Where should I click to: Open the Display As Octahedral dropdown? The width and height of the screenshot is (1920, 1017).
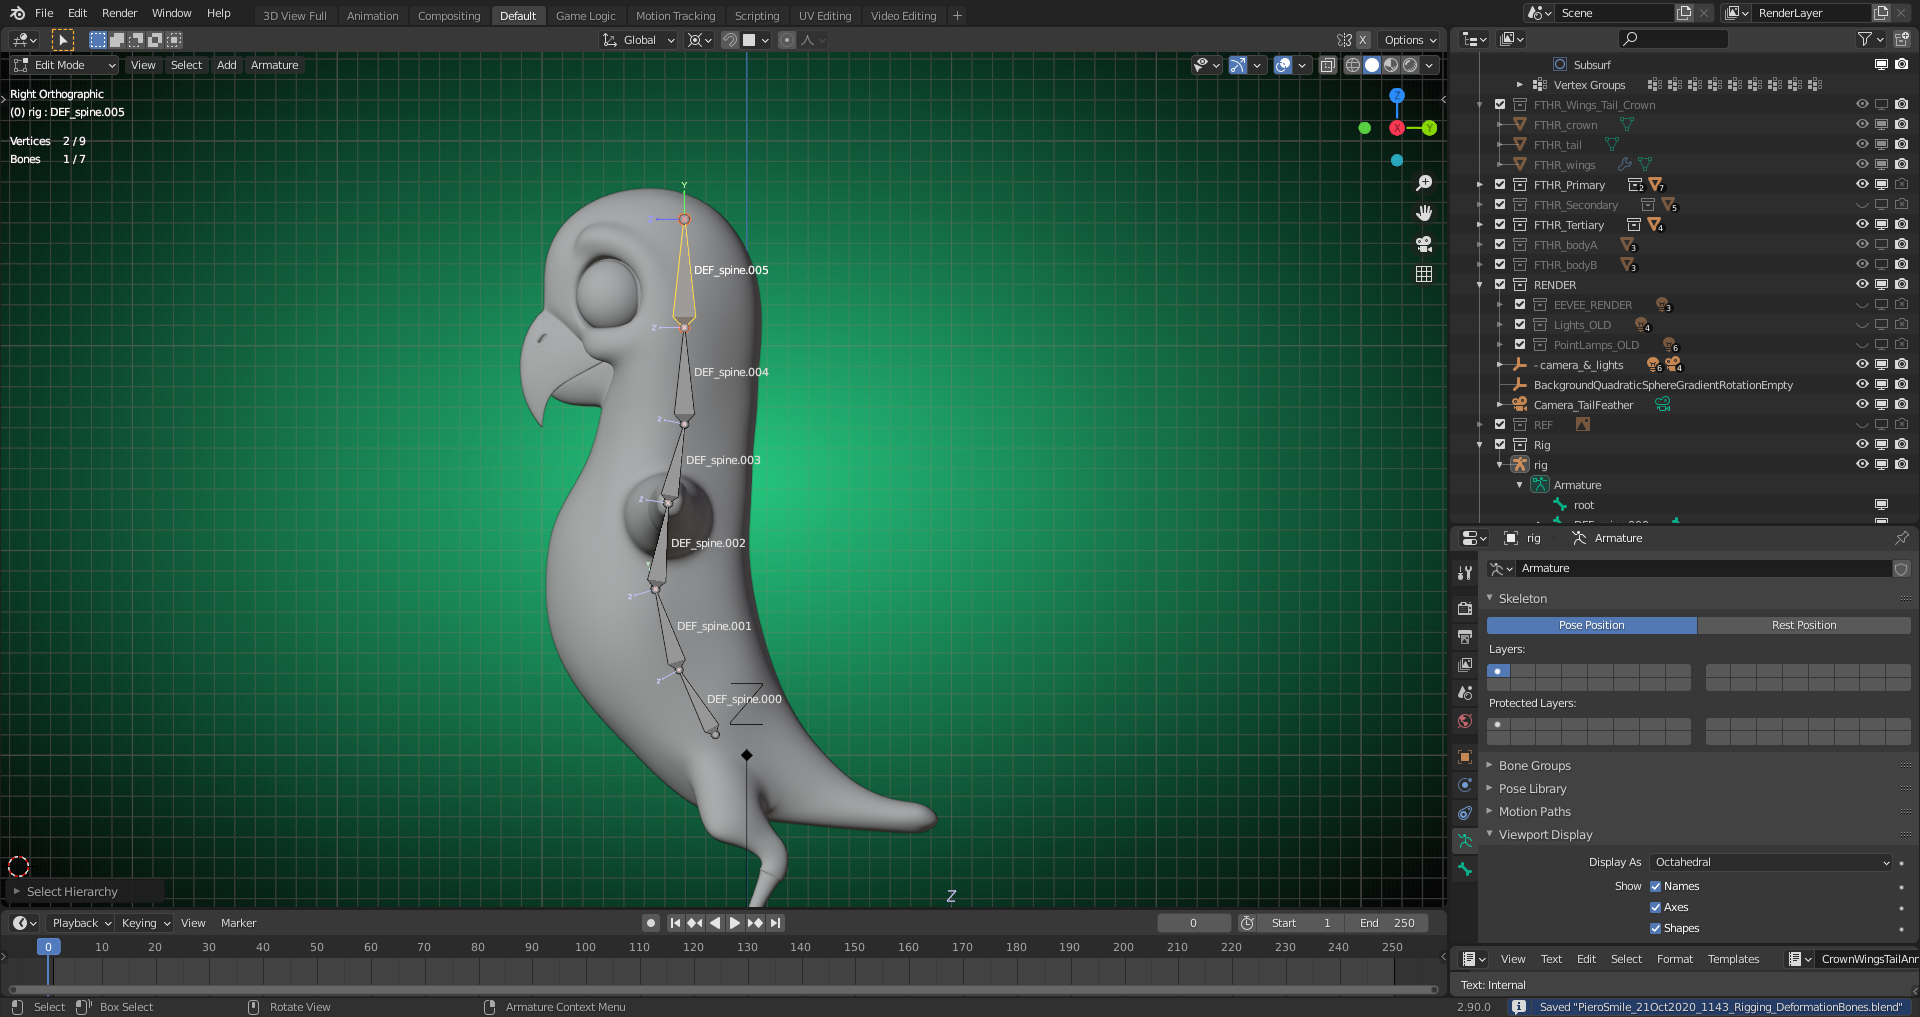[x=1770, y=862]
